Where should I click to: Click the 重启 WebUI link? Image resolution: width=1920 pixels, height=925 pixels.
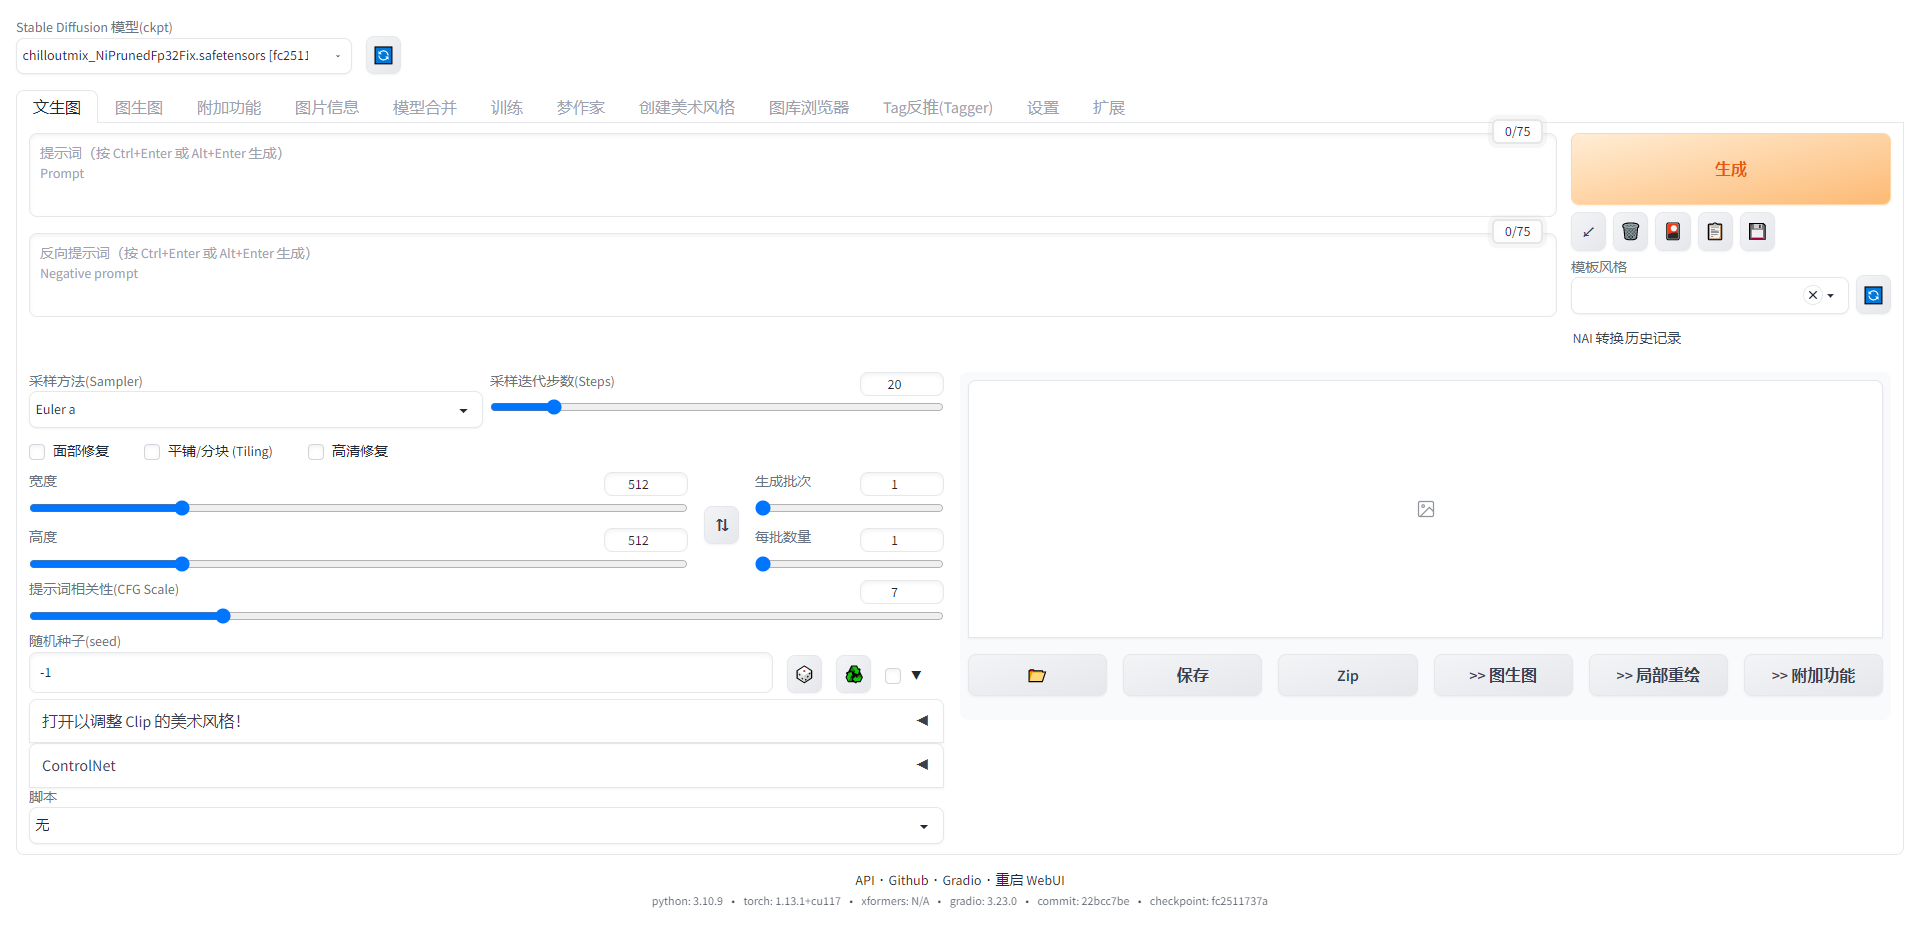[x=1030, y=881]
